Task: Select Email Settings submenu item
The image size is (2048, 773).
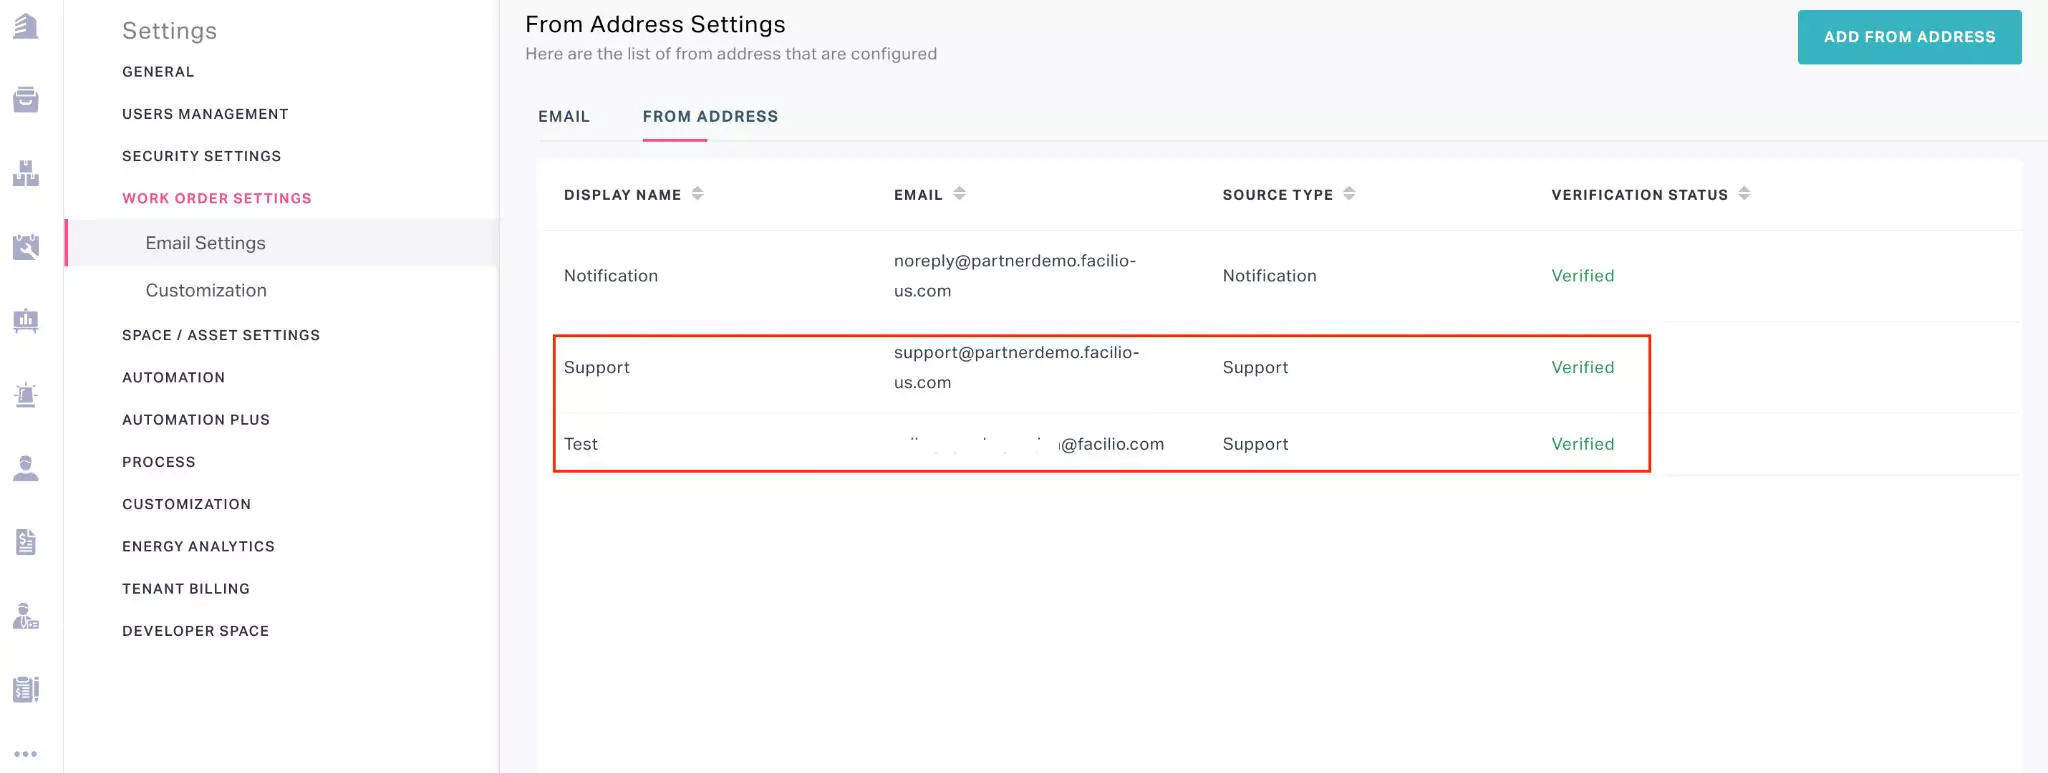Action: point(282,243)
